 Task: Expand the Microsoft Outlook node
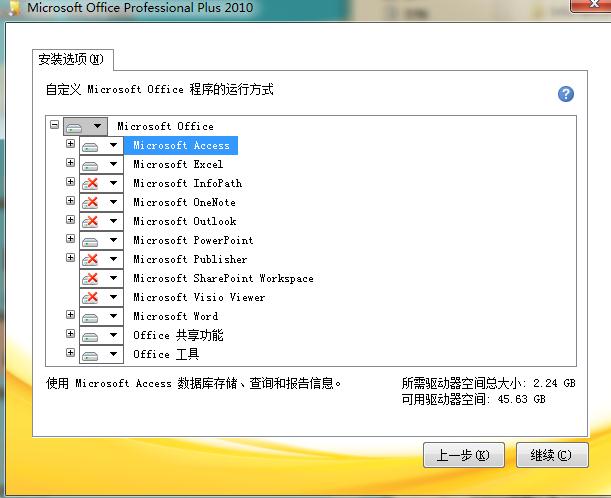coord(71,220)
